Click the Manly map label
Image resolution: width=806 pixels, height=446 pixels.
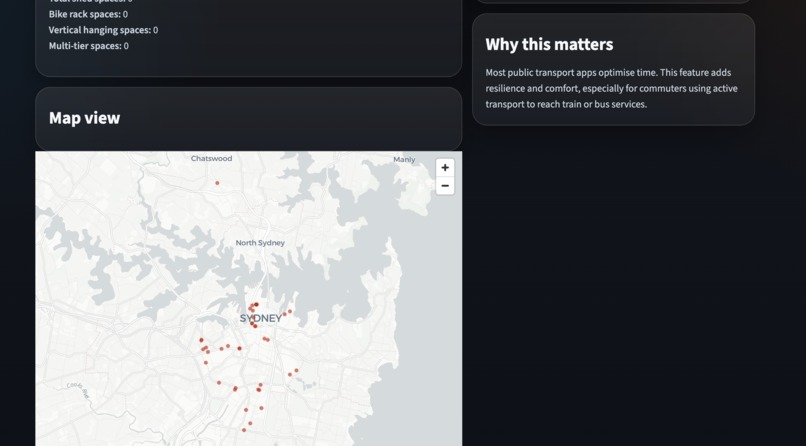click(404, 159)
